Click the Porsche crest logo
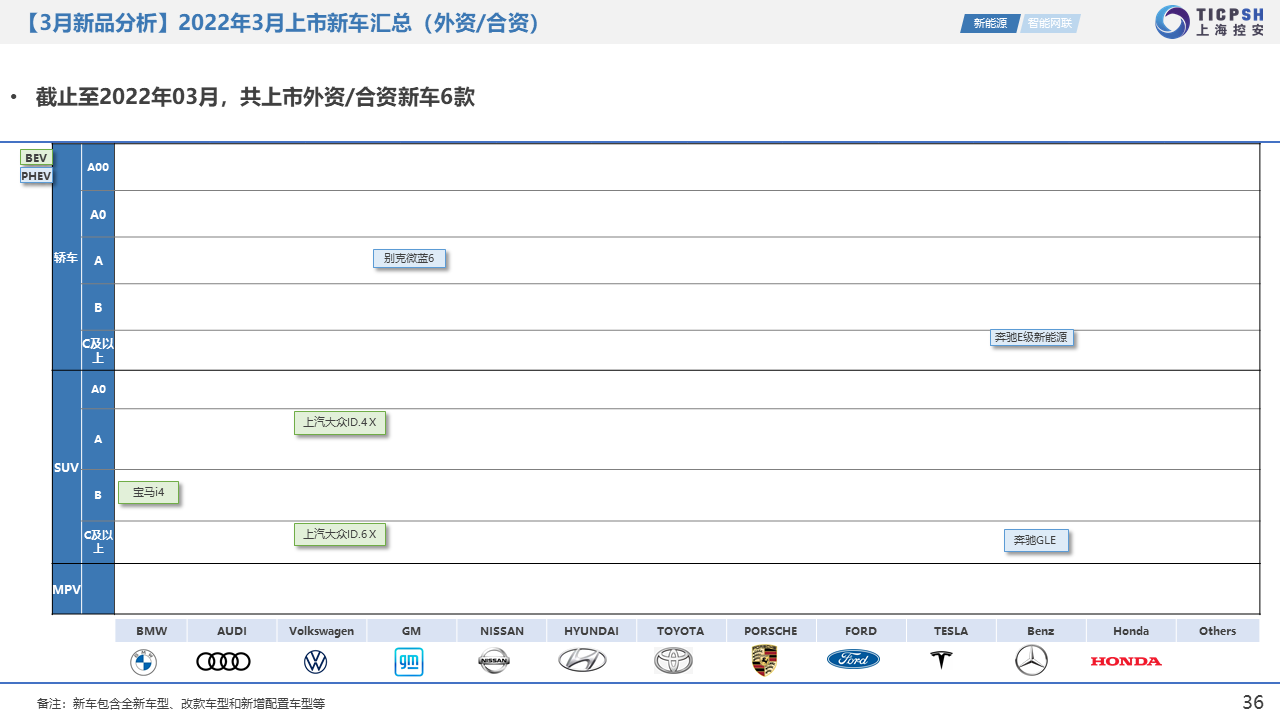This screenshot has width=1280, height=720. coord(764,660)
